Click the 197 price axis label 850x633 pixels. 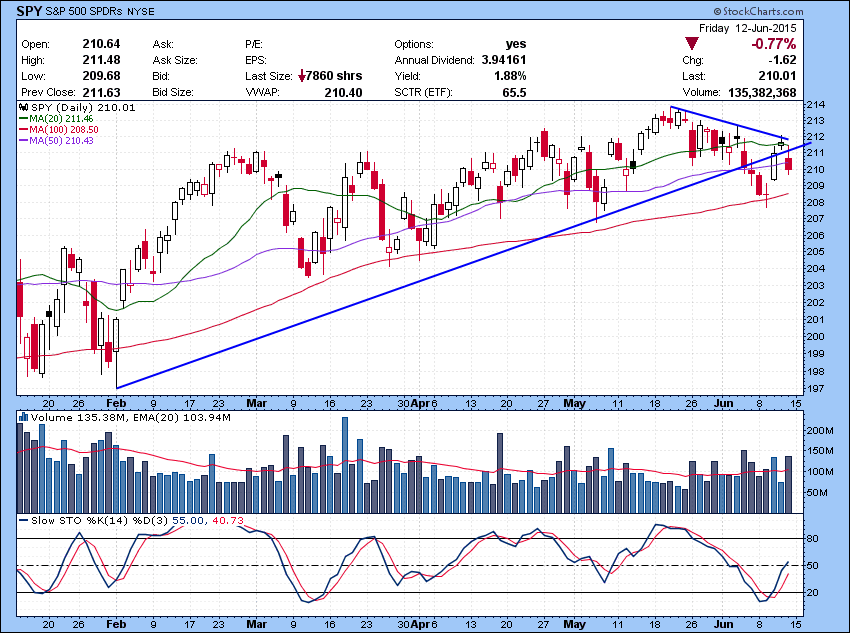pyautogui.click(x=815, y=389)
